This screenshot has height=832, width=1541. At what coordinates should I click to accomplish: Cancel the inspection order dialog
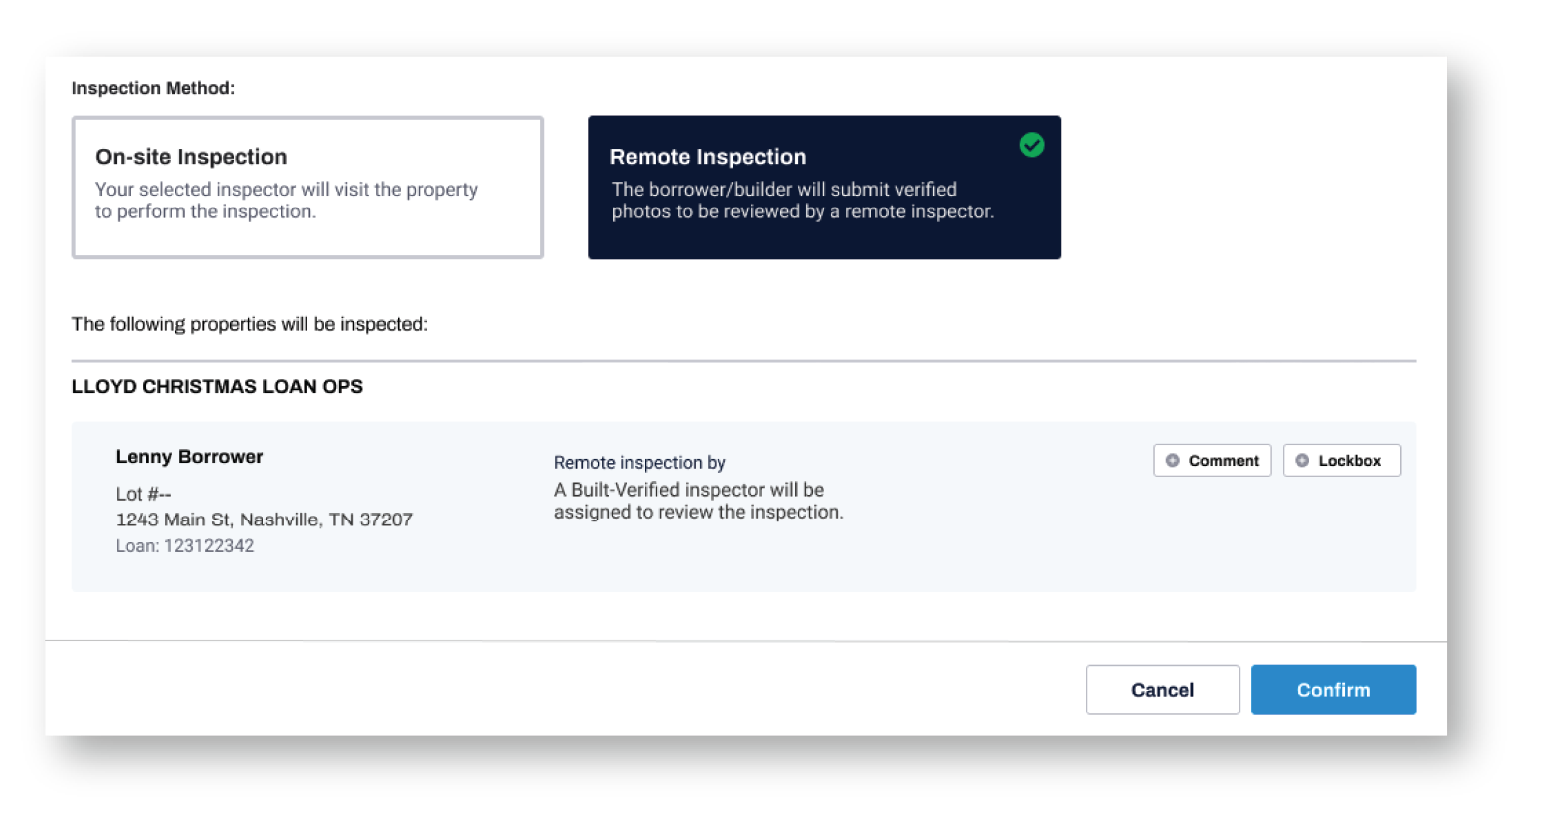click(1163, 690)
